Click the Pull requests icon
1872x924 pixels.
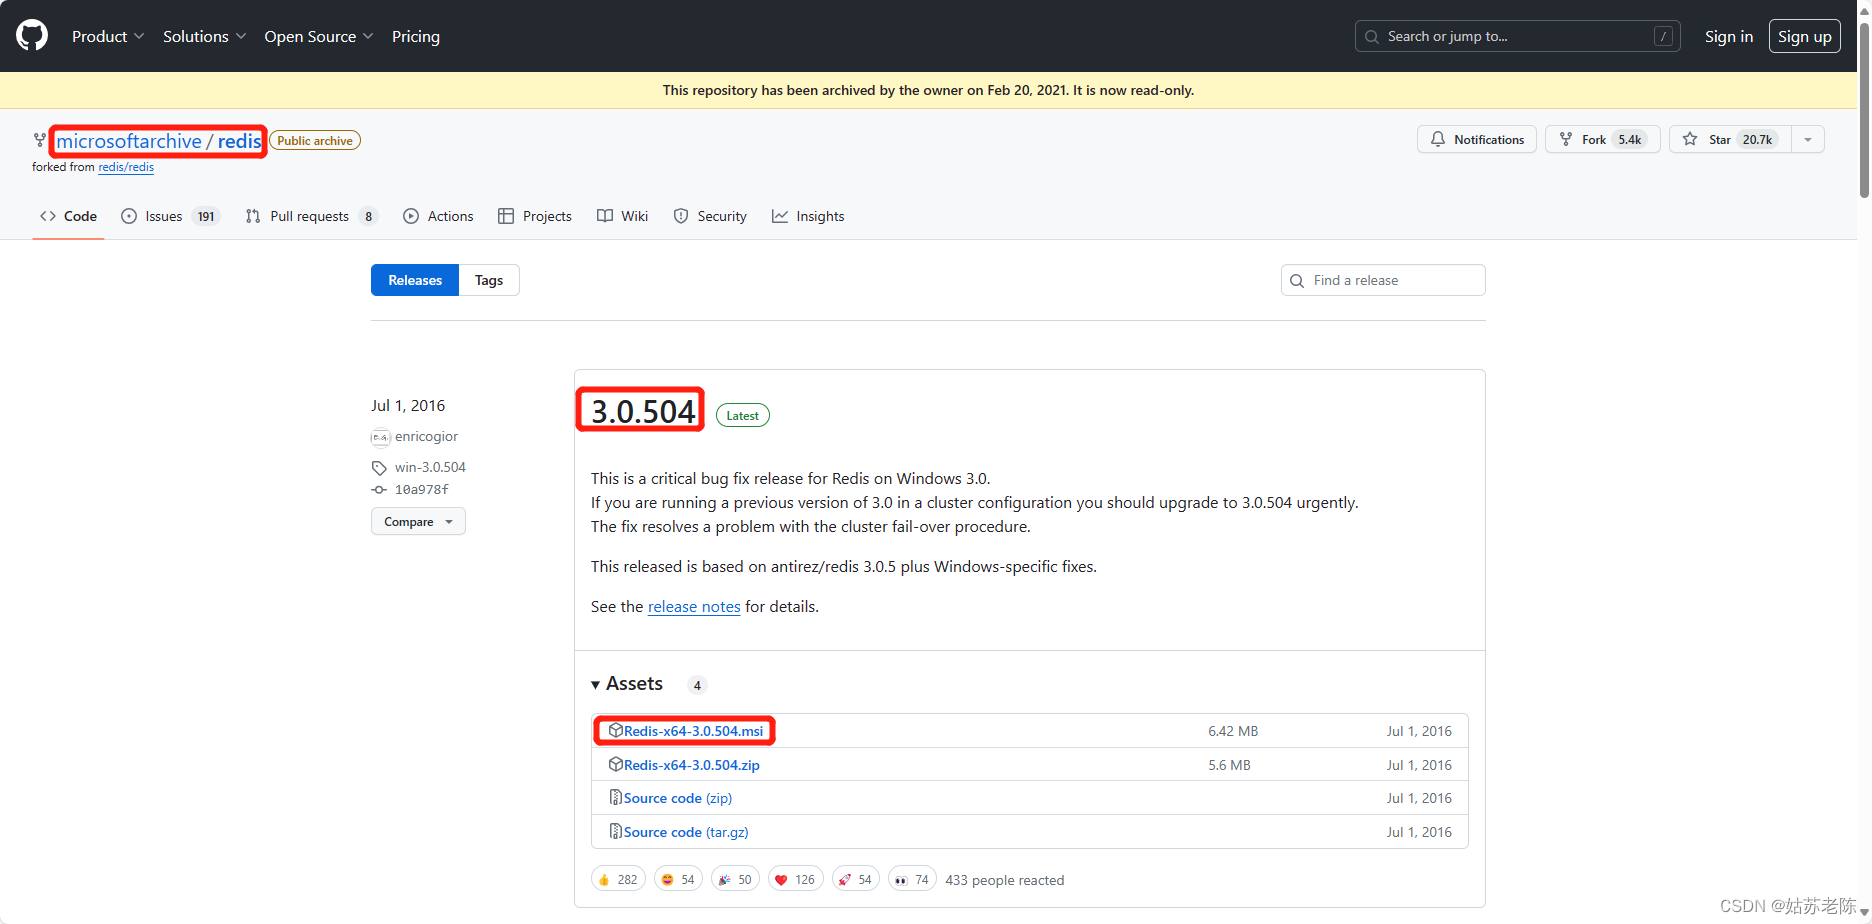click(253, 216)
